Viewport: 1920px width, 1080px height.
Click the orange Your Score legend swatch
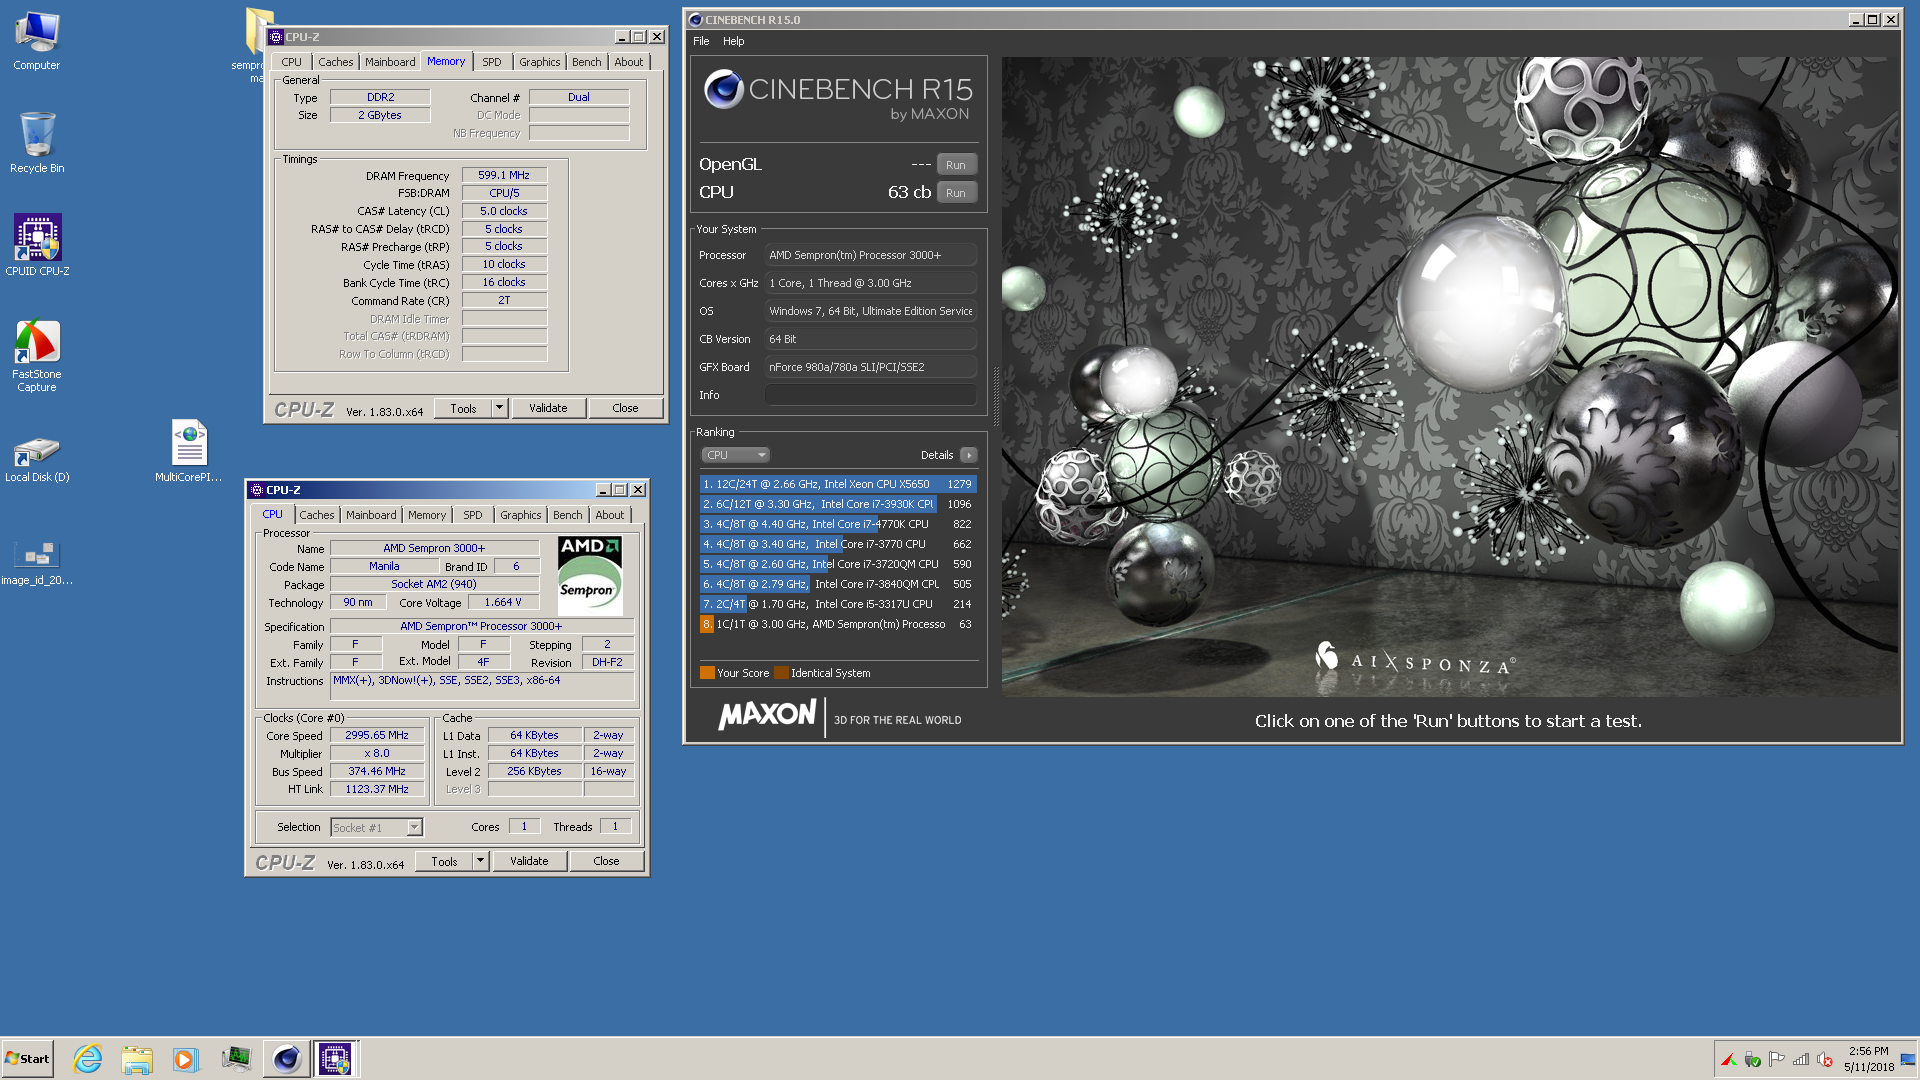(707, 673)
